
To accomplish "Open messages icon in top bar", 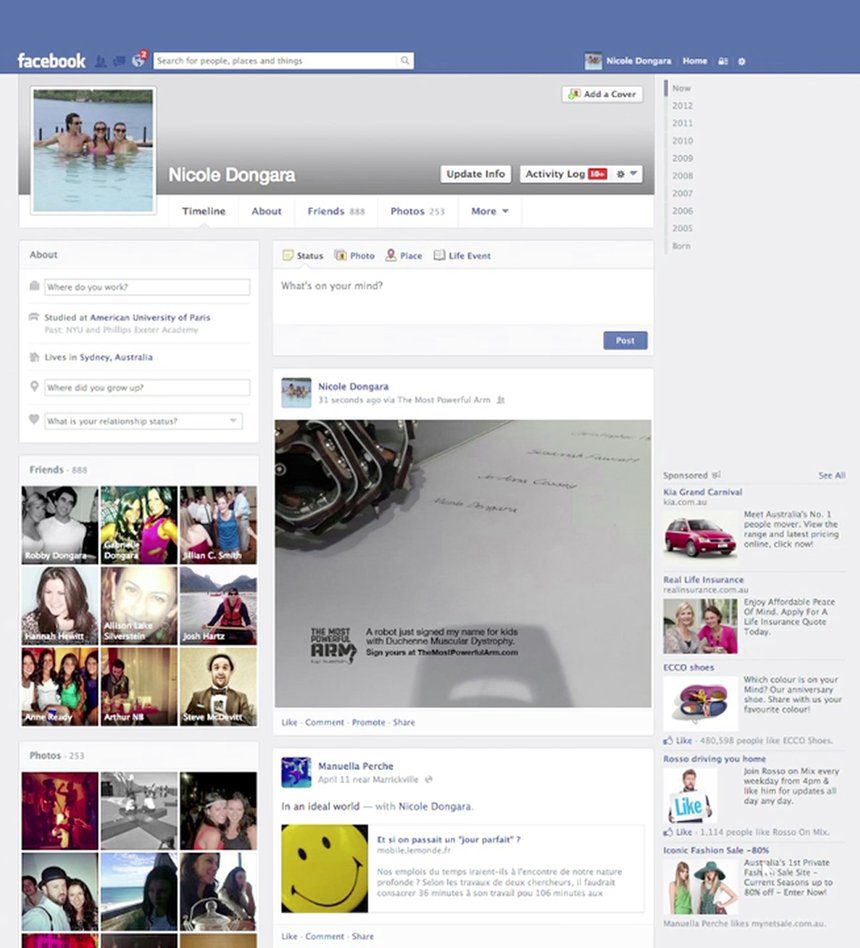I will (x=119, y=61).
